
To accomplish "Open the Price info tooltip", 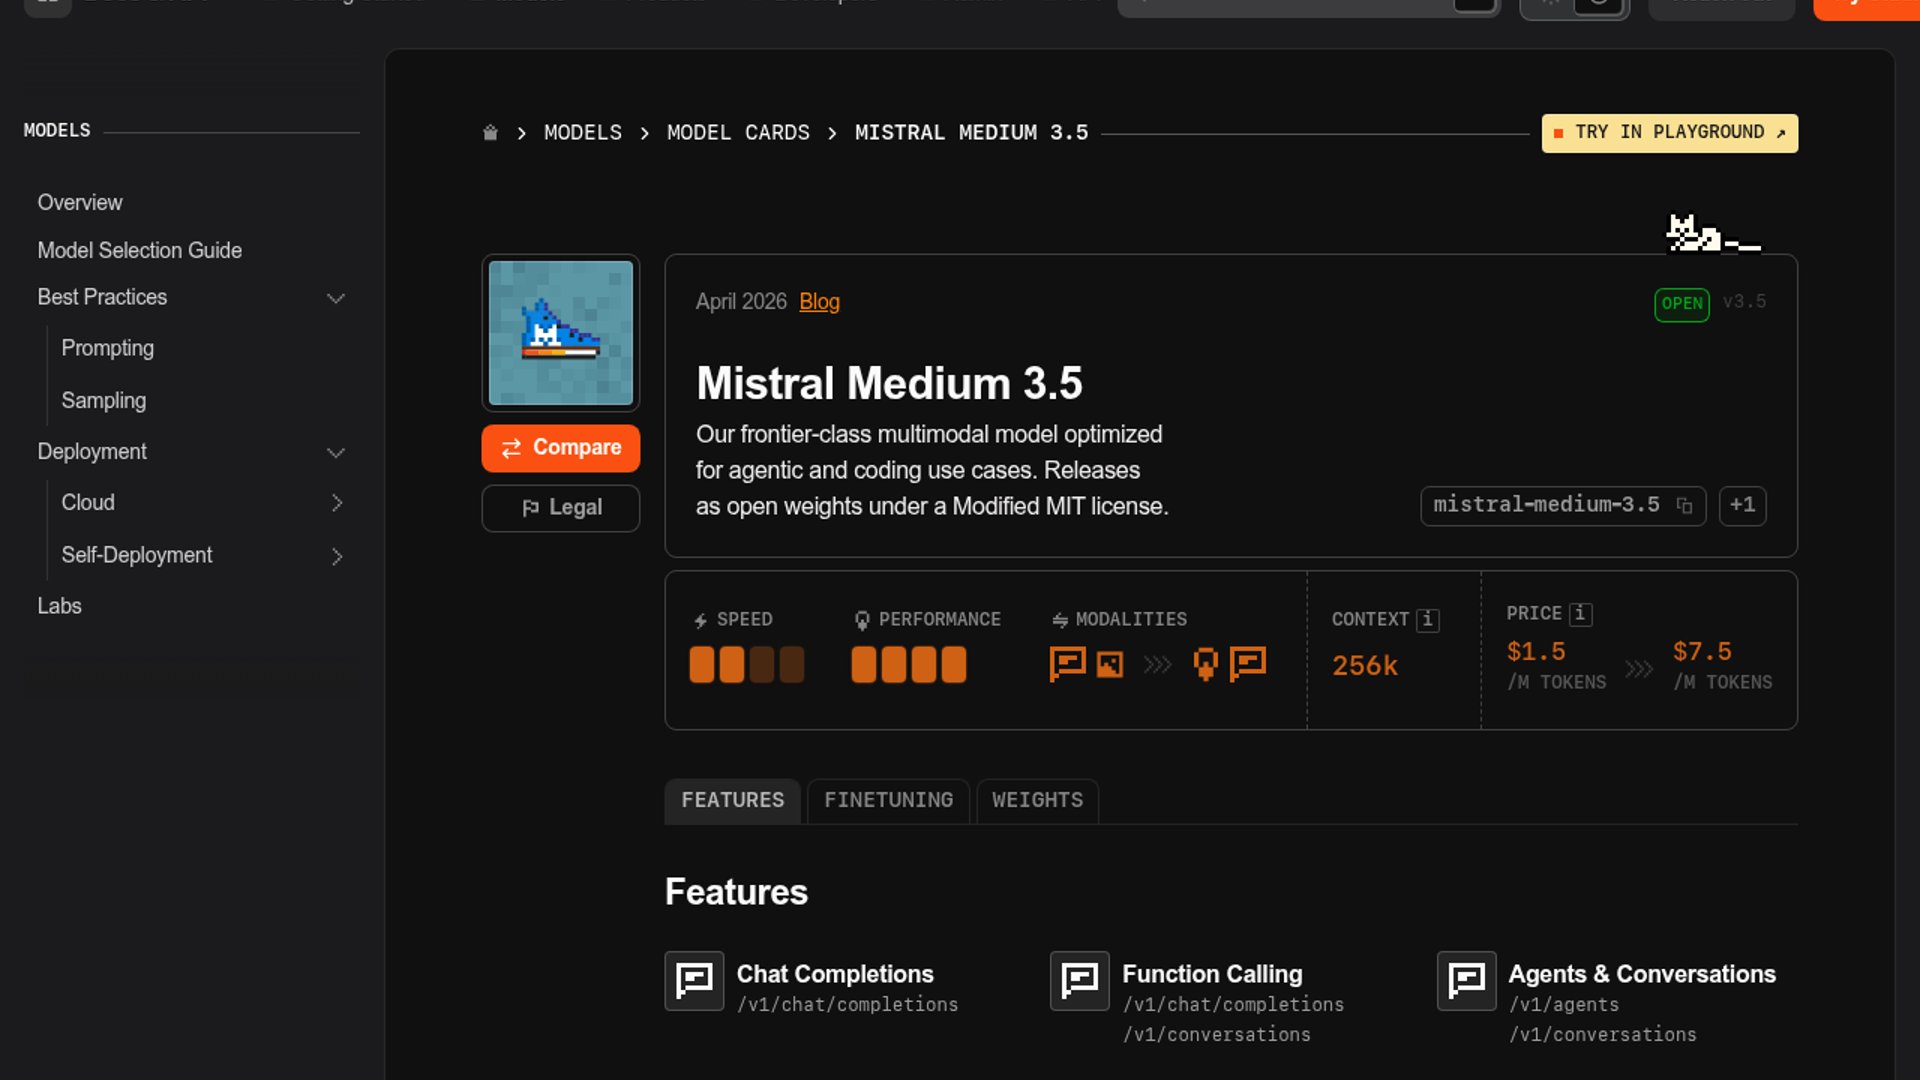I will point(1579,613).
